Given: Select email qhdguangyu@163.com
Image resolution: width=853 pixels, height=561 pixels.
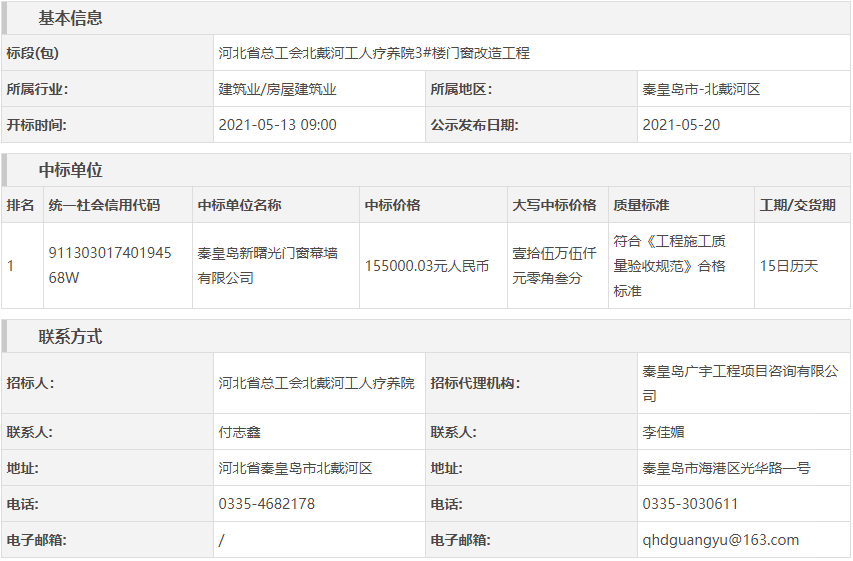Looking at the screenshot, I should (721, 540).
